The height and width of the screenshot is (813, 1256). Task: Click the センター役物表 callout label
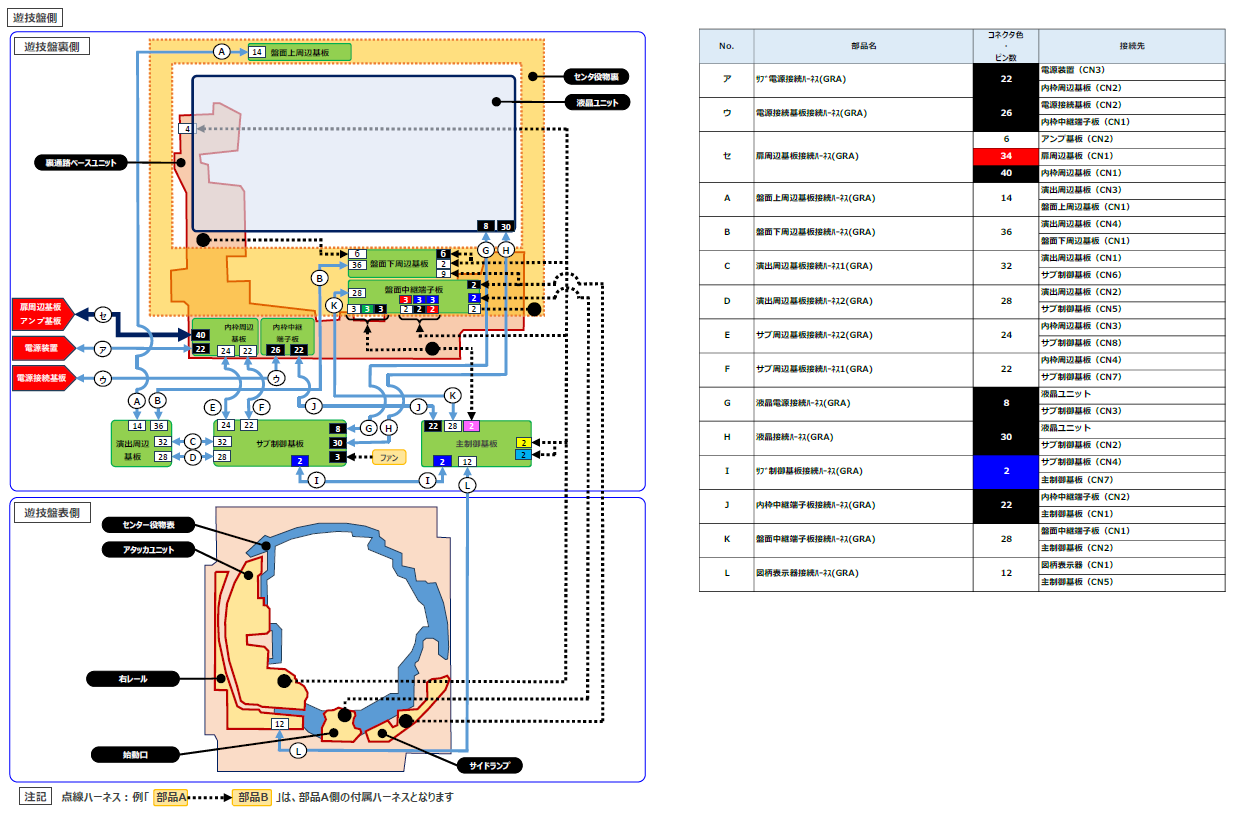coord(148,525)
